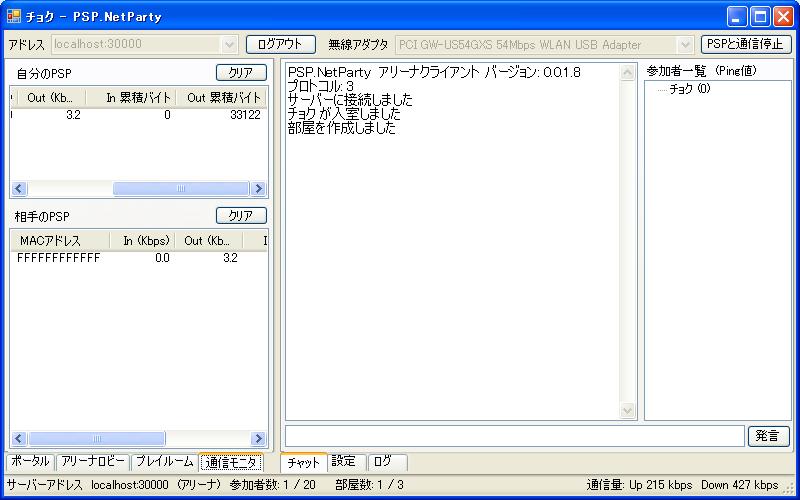Click the PSP.NetParty title bar app icon

pos(14,16)
